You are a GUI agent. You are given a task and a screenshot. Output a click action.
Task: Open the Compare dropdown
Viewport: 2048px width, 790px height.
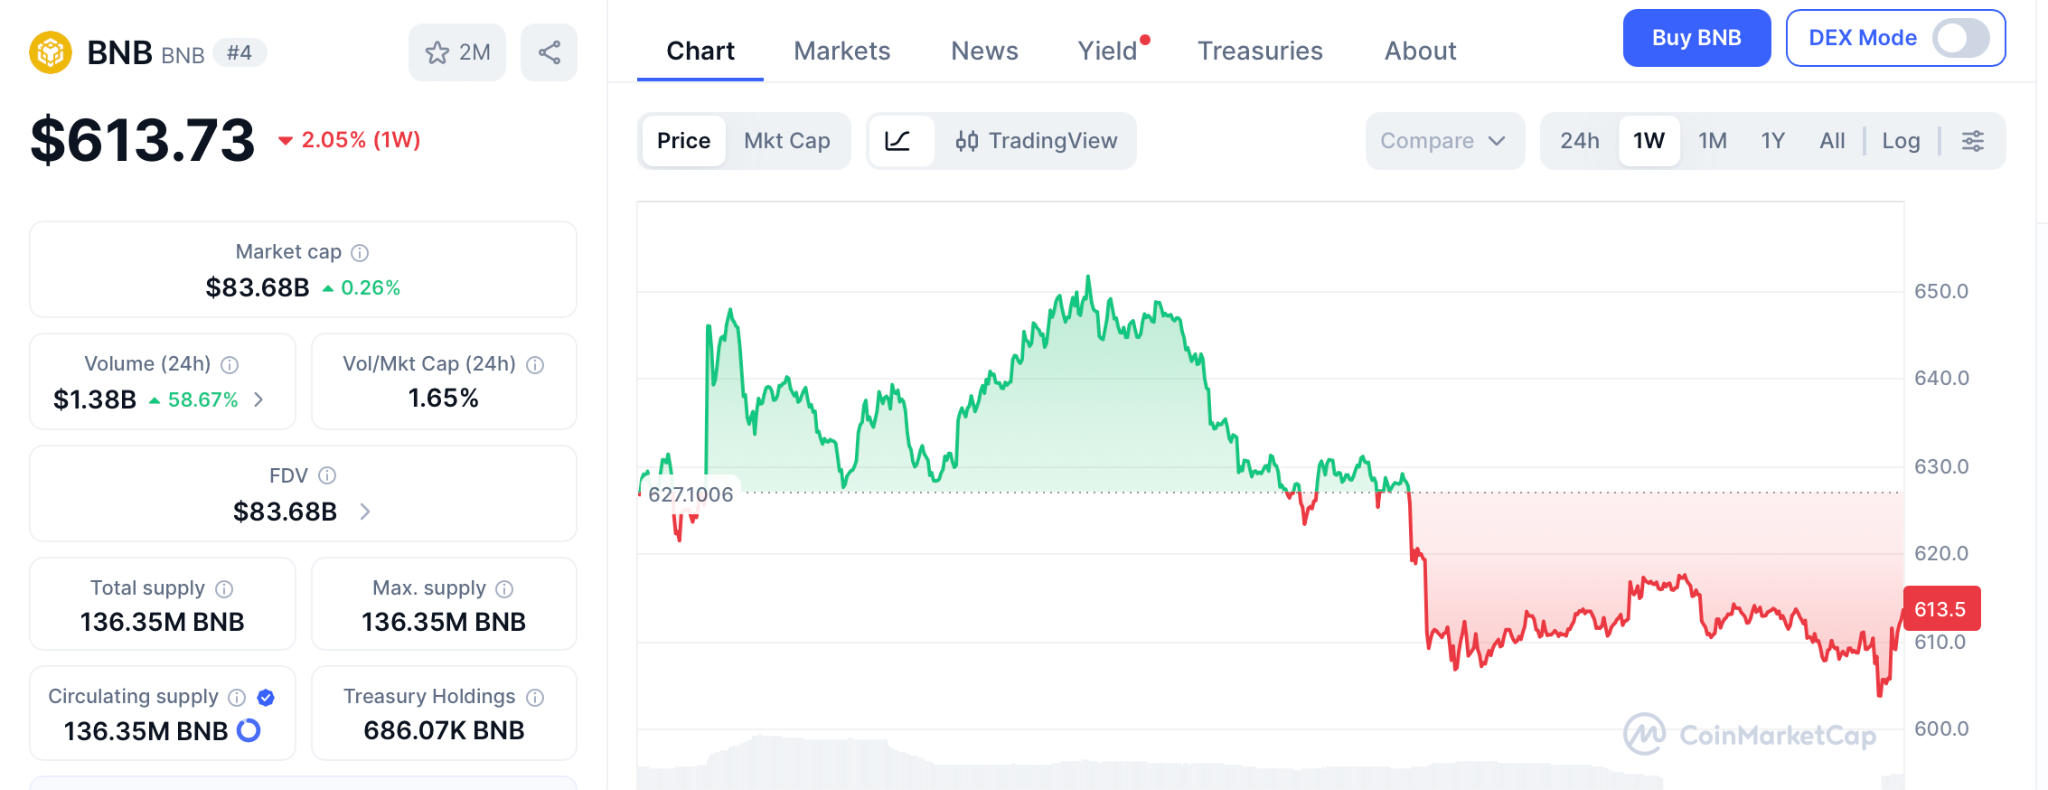[x=1443, y=141]
